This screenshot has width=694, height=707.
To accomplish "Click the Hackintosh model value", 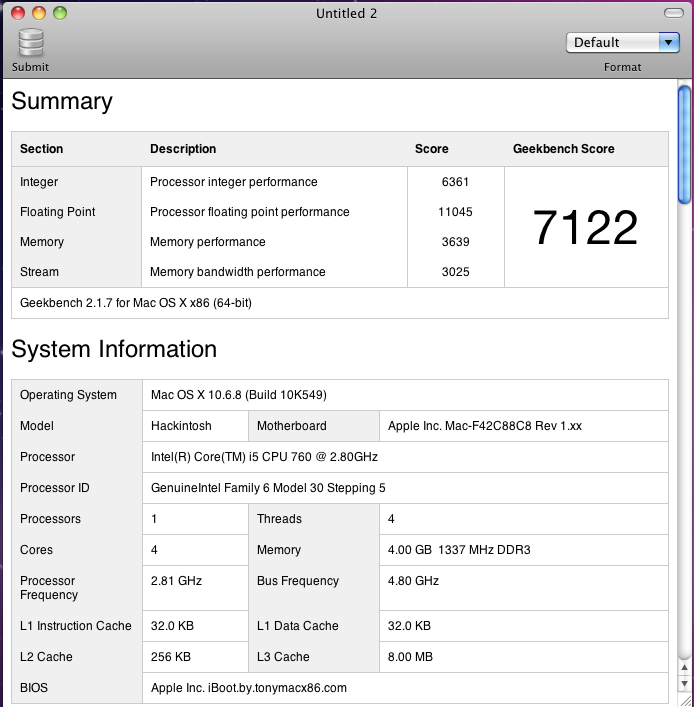I will [x=181, y=426].
